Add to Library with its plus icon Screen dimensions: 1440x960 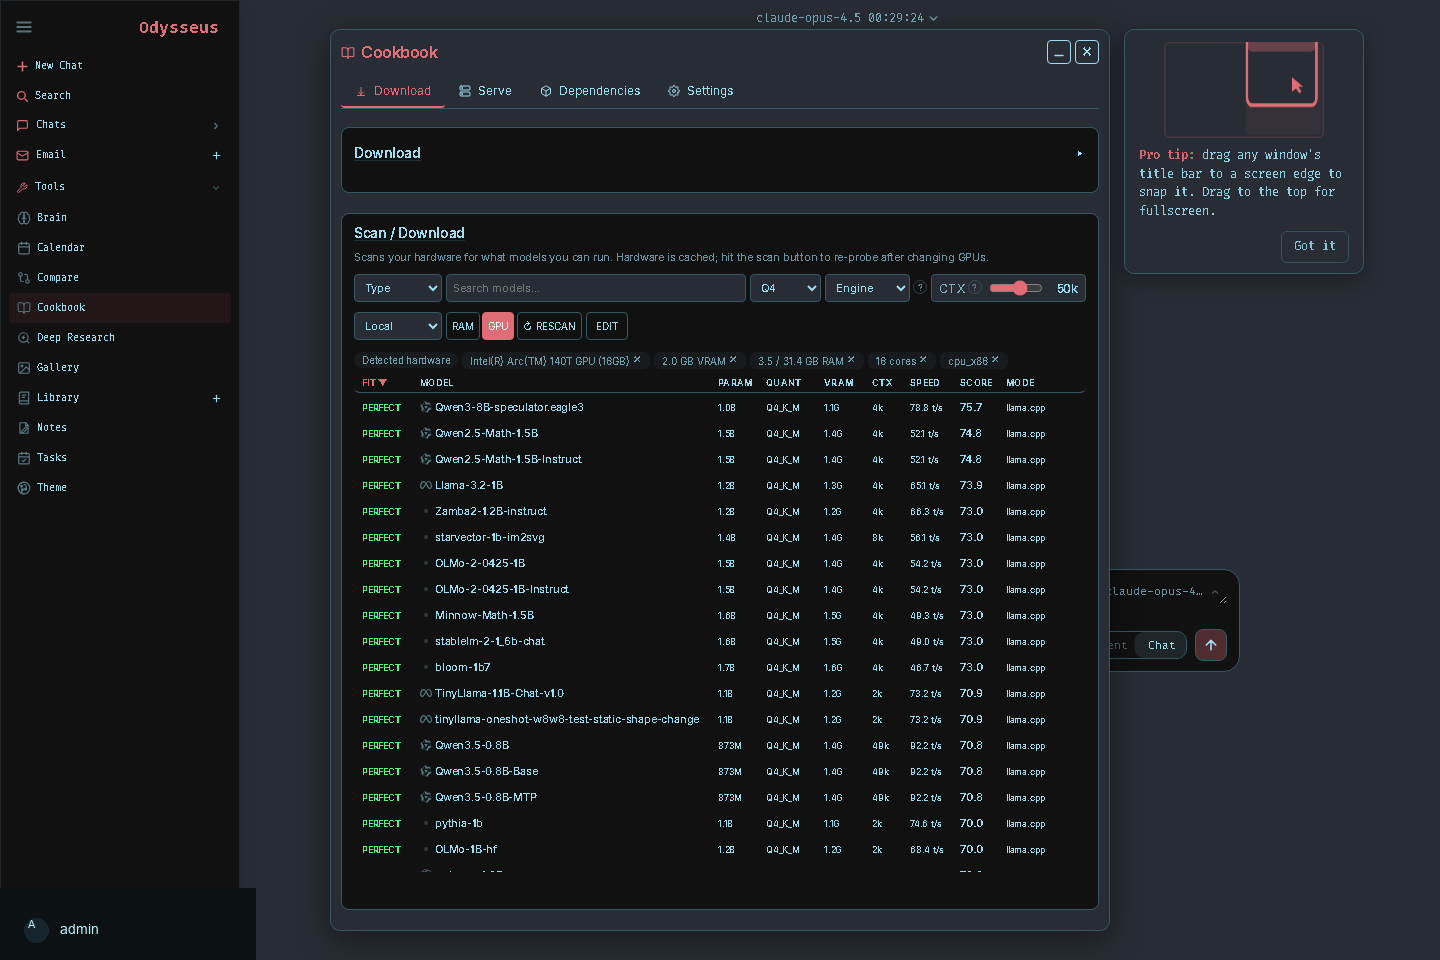click(x=216, y=398)
